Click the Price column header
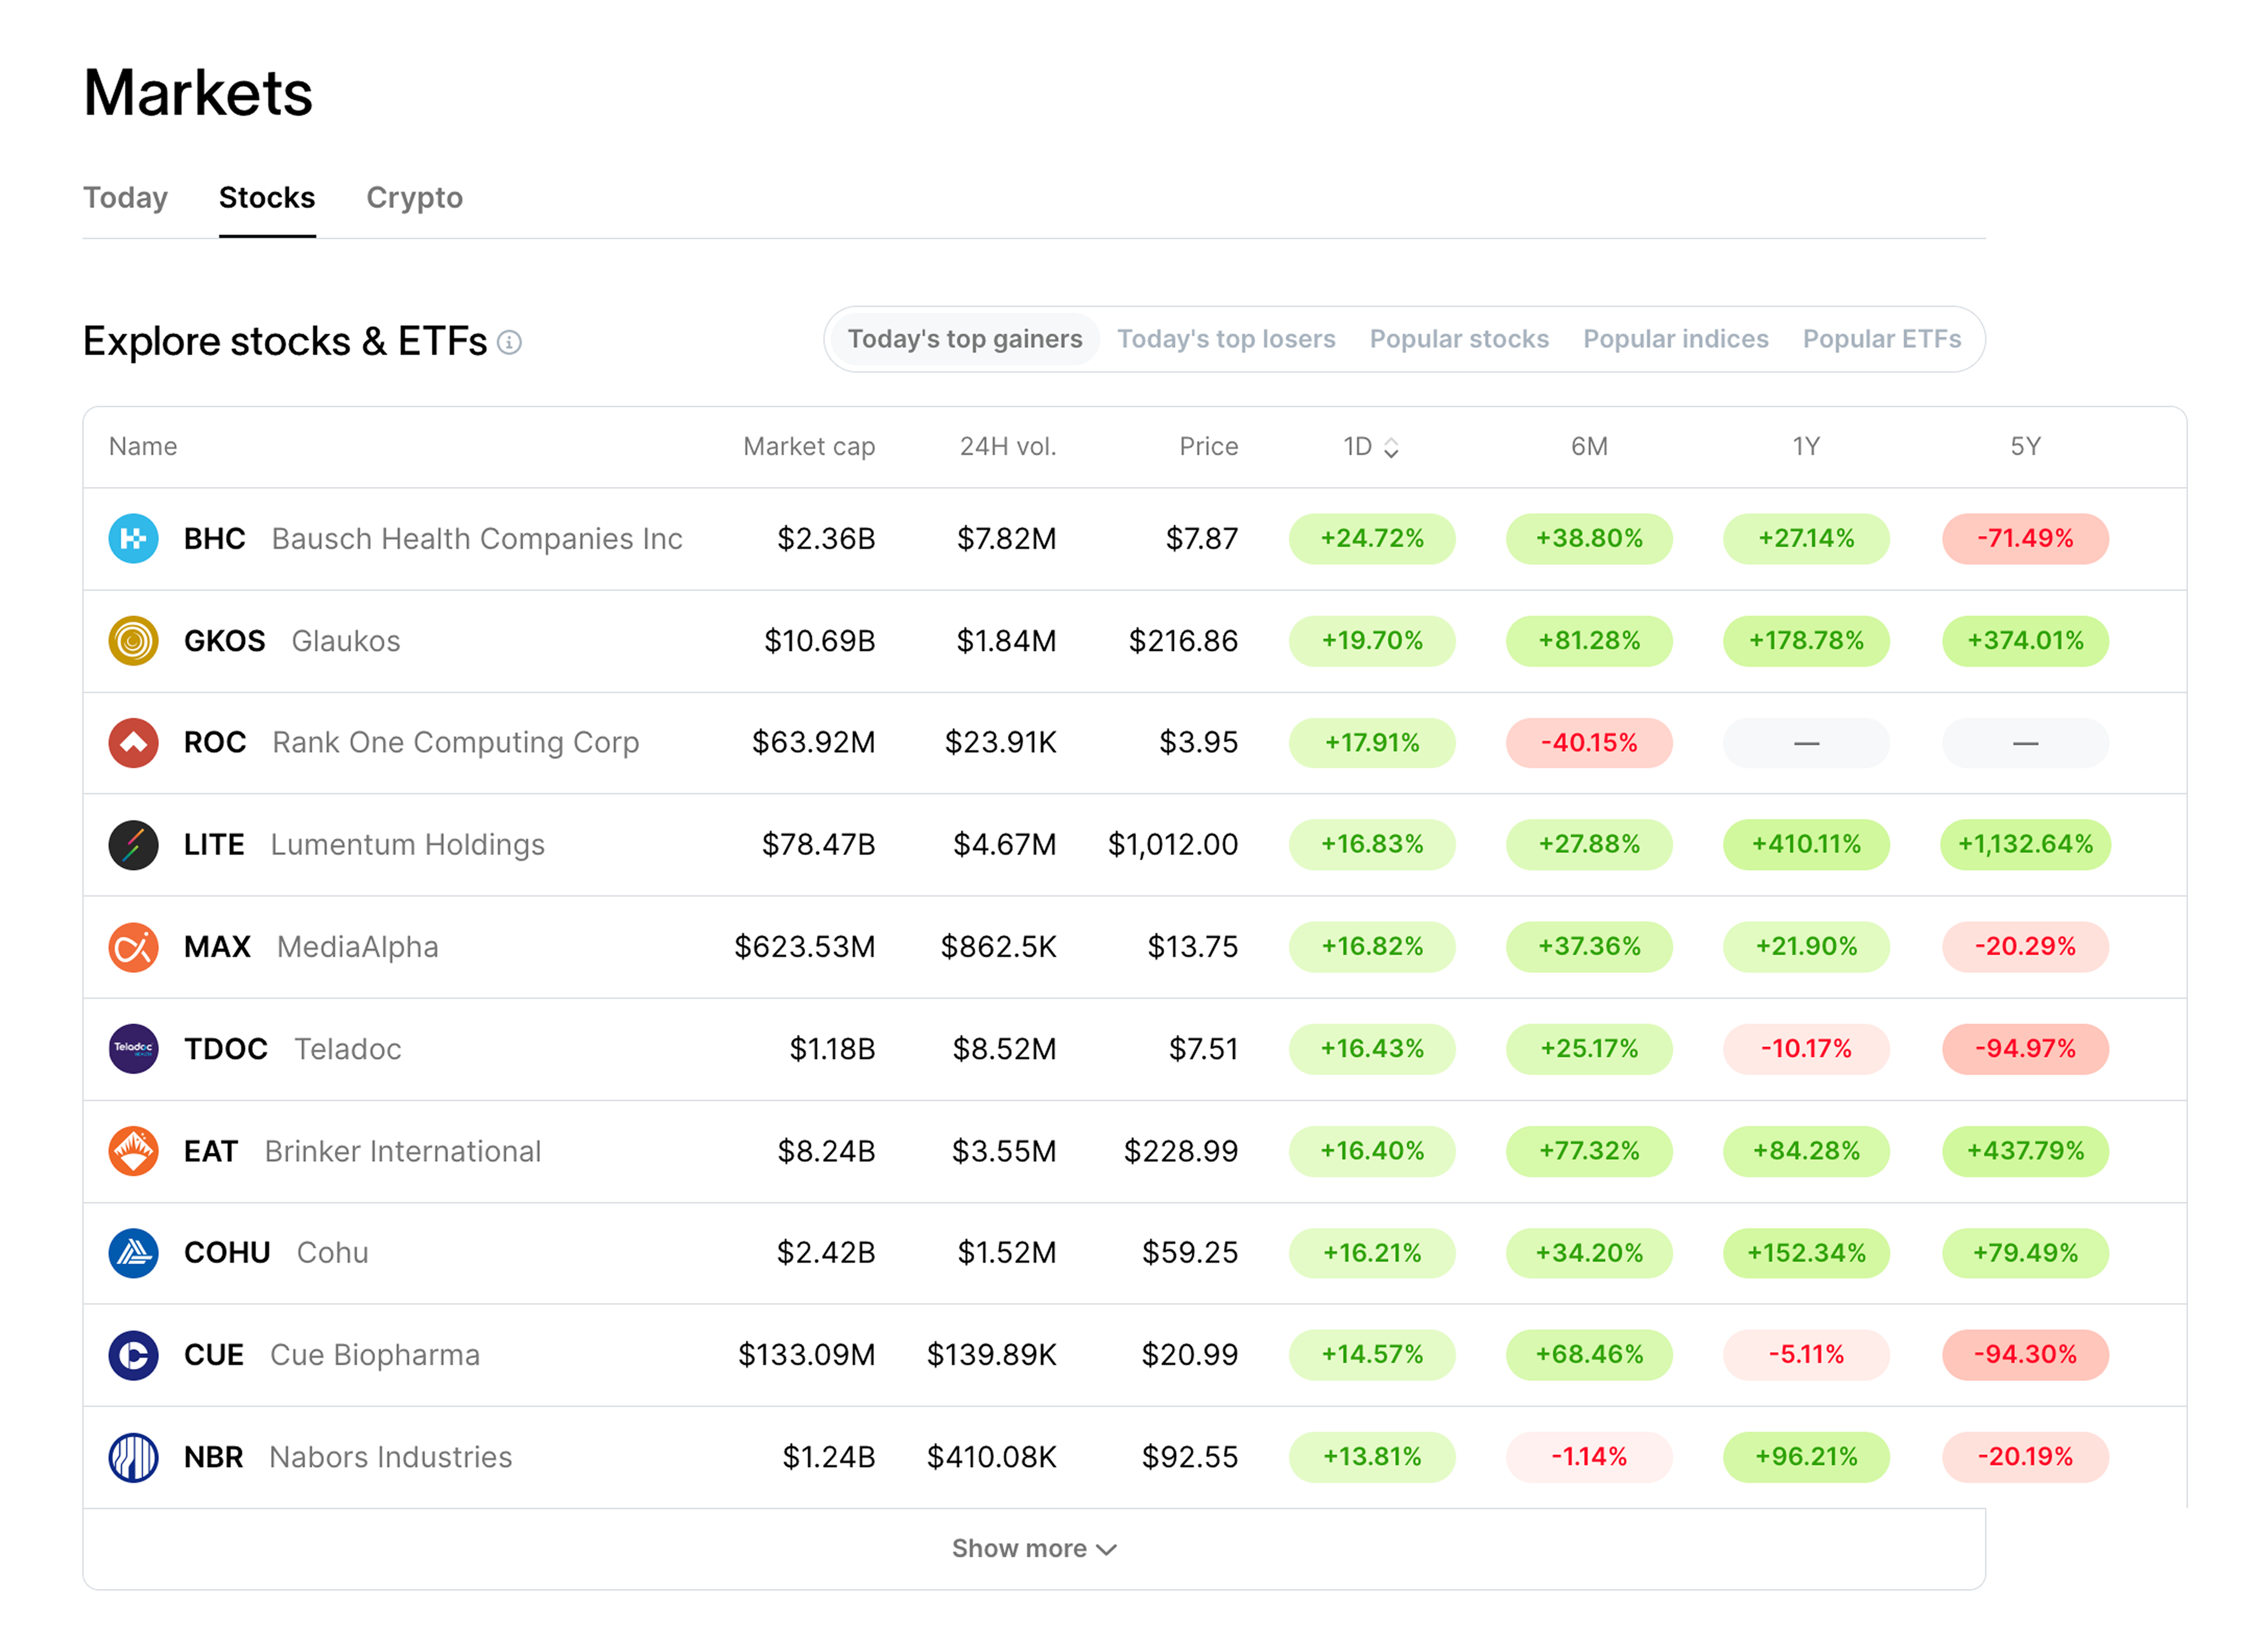Image resolution: width=2266 pixels, height=1652 pixels. tap(1208, 447)
